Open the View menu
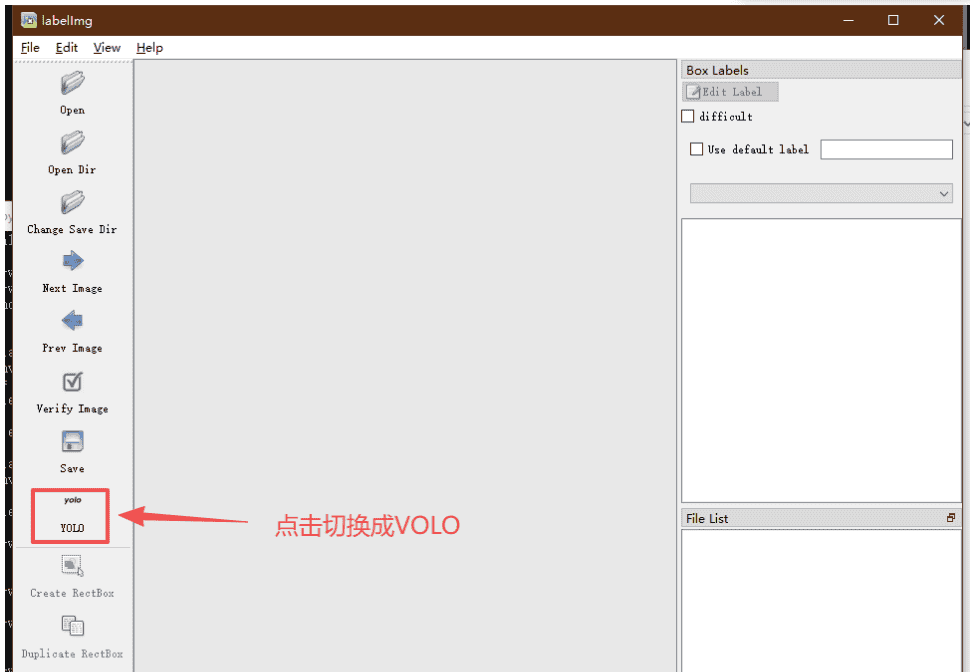 click(x=106, y=48)
